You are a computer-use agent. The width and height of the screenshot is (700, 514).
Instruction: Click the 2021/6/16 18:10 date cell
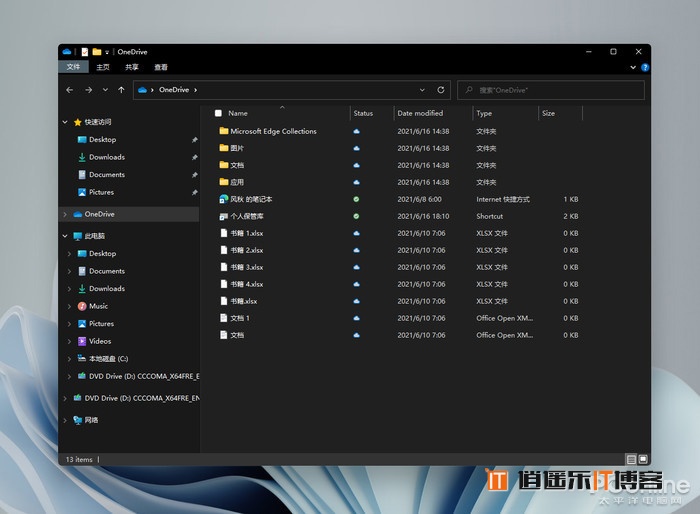click(423, 216)
